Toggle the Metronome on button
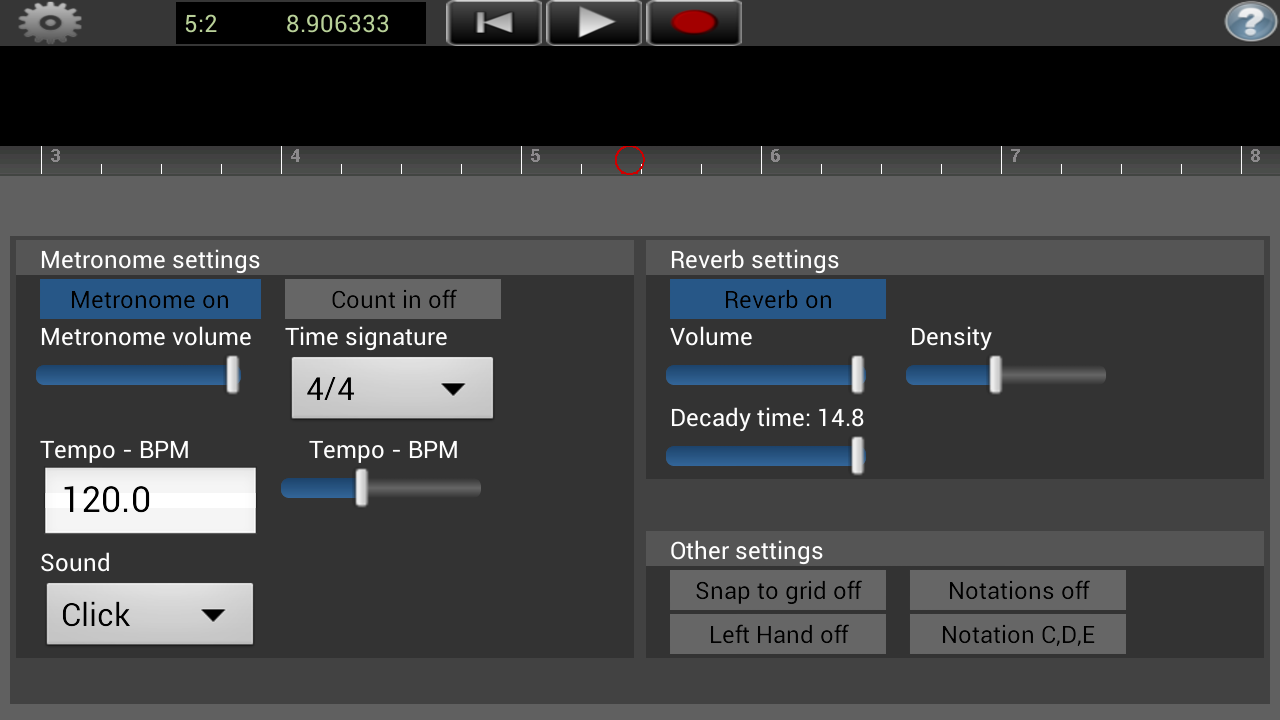 [150, 299]
